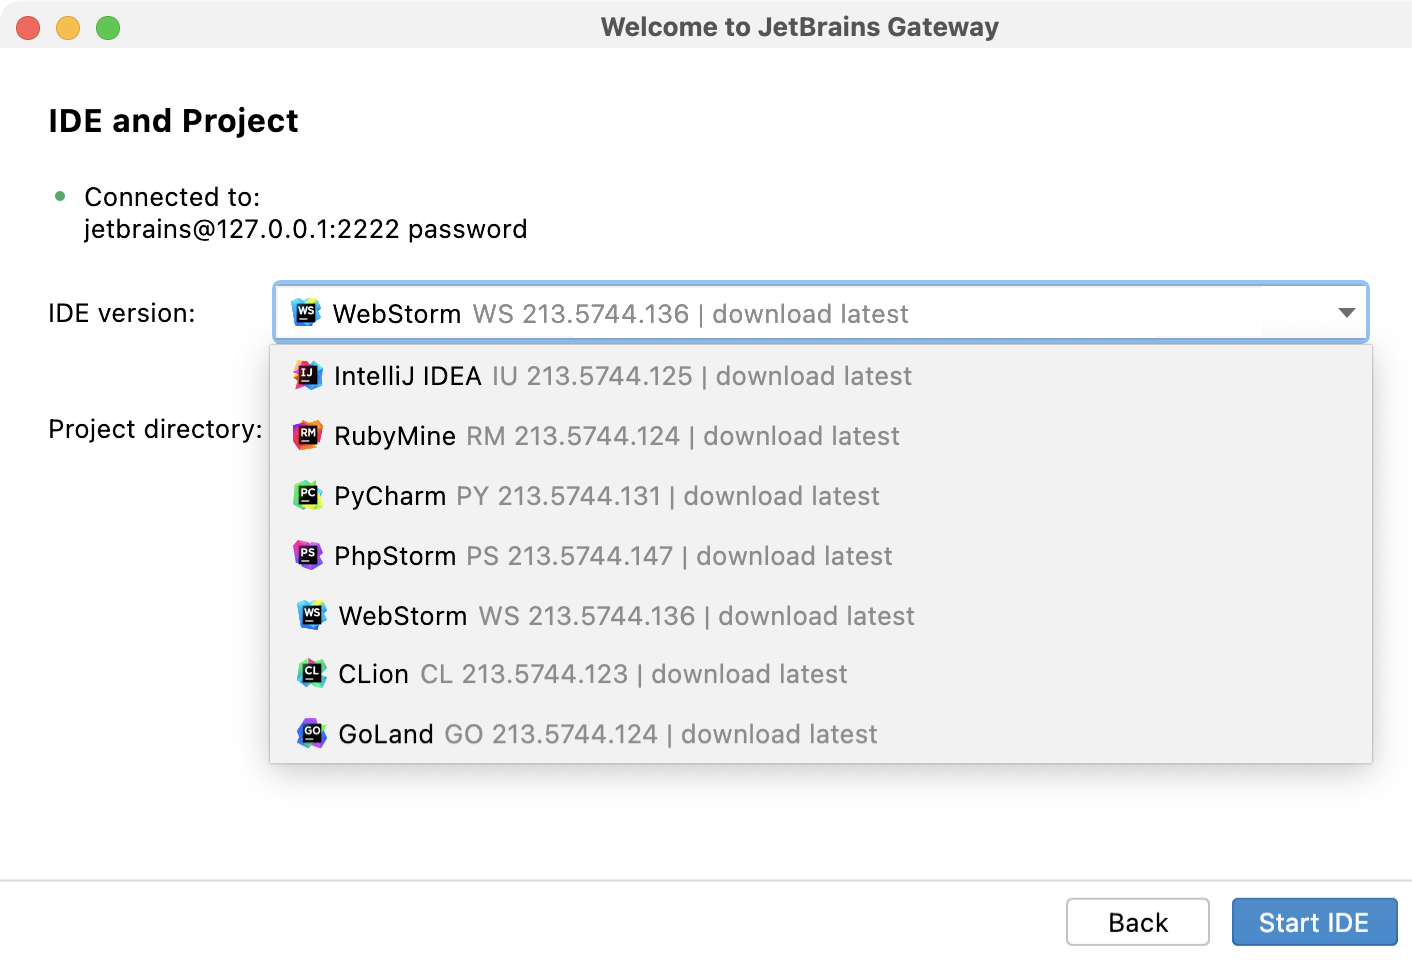1412x960 pixels.
Task: Click download latest next to PyCharm
Action: pyautogui.click(x=780, y=495)
